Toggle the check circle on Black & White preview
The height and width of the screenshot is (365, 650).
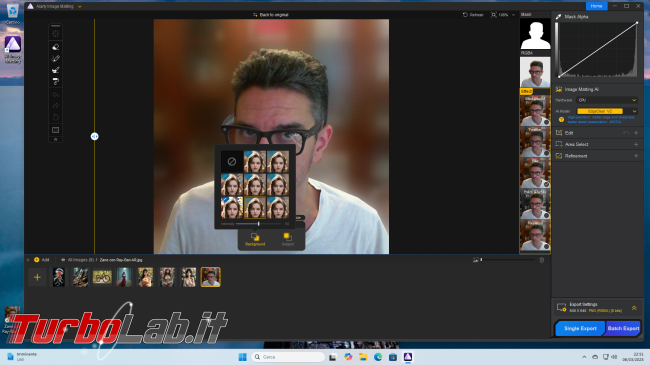pos(546,215)
